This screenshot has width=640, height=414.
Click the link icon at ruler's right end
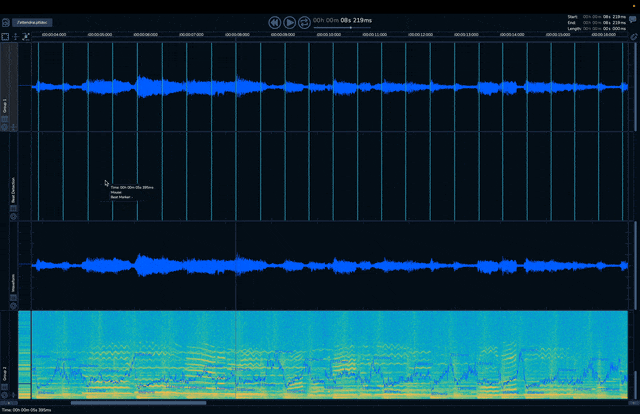(633, 36)
